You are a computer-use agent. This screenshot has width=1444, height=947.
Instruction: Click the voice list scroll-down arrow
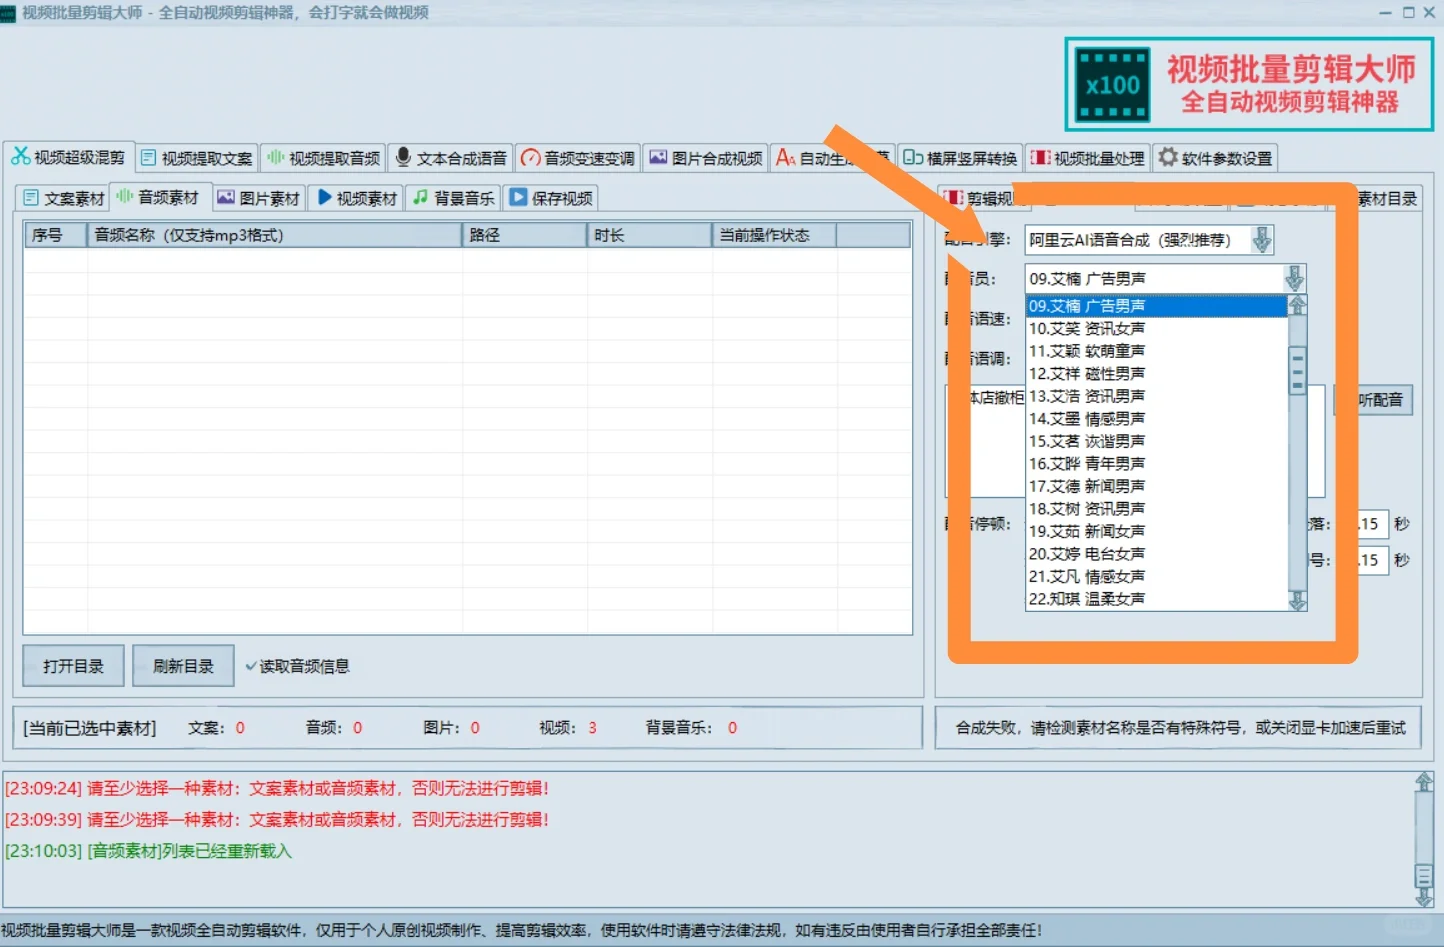tap(1297, 600)
